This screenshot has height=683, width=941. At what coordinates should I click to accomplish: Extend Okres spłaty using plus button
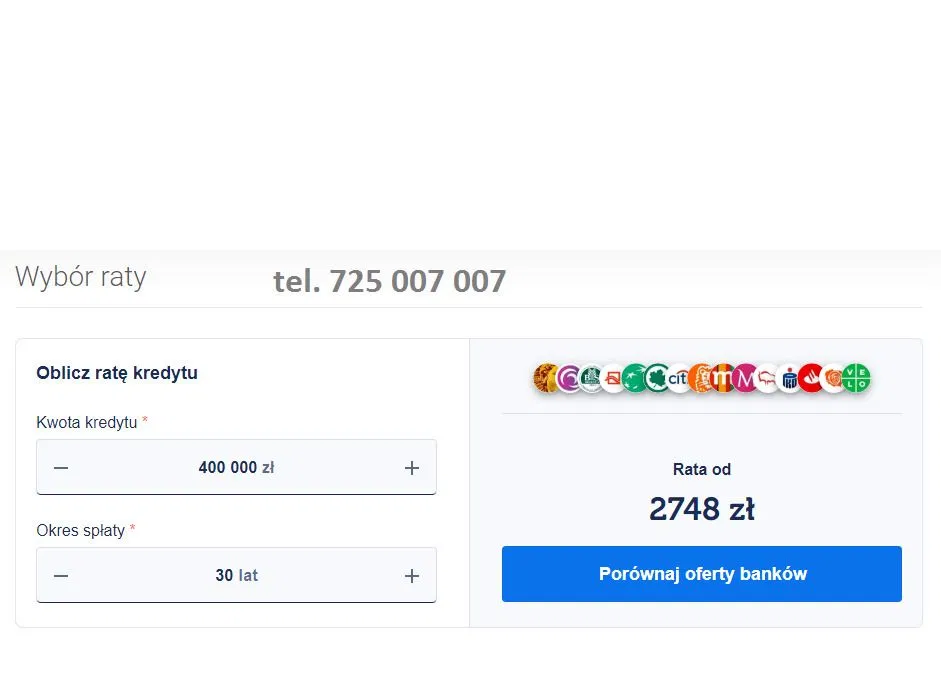[411, 575]
